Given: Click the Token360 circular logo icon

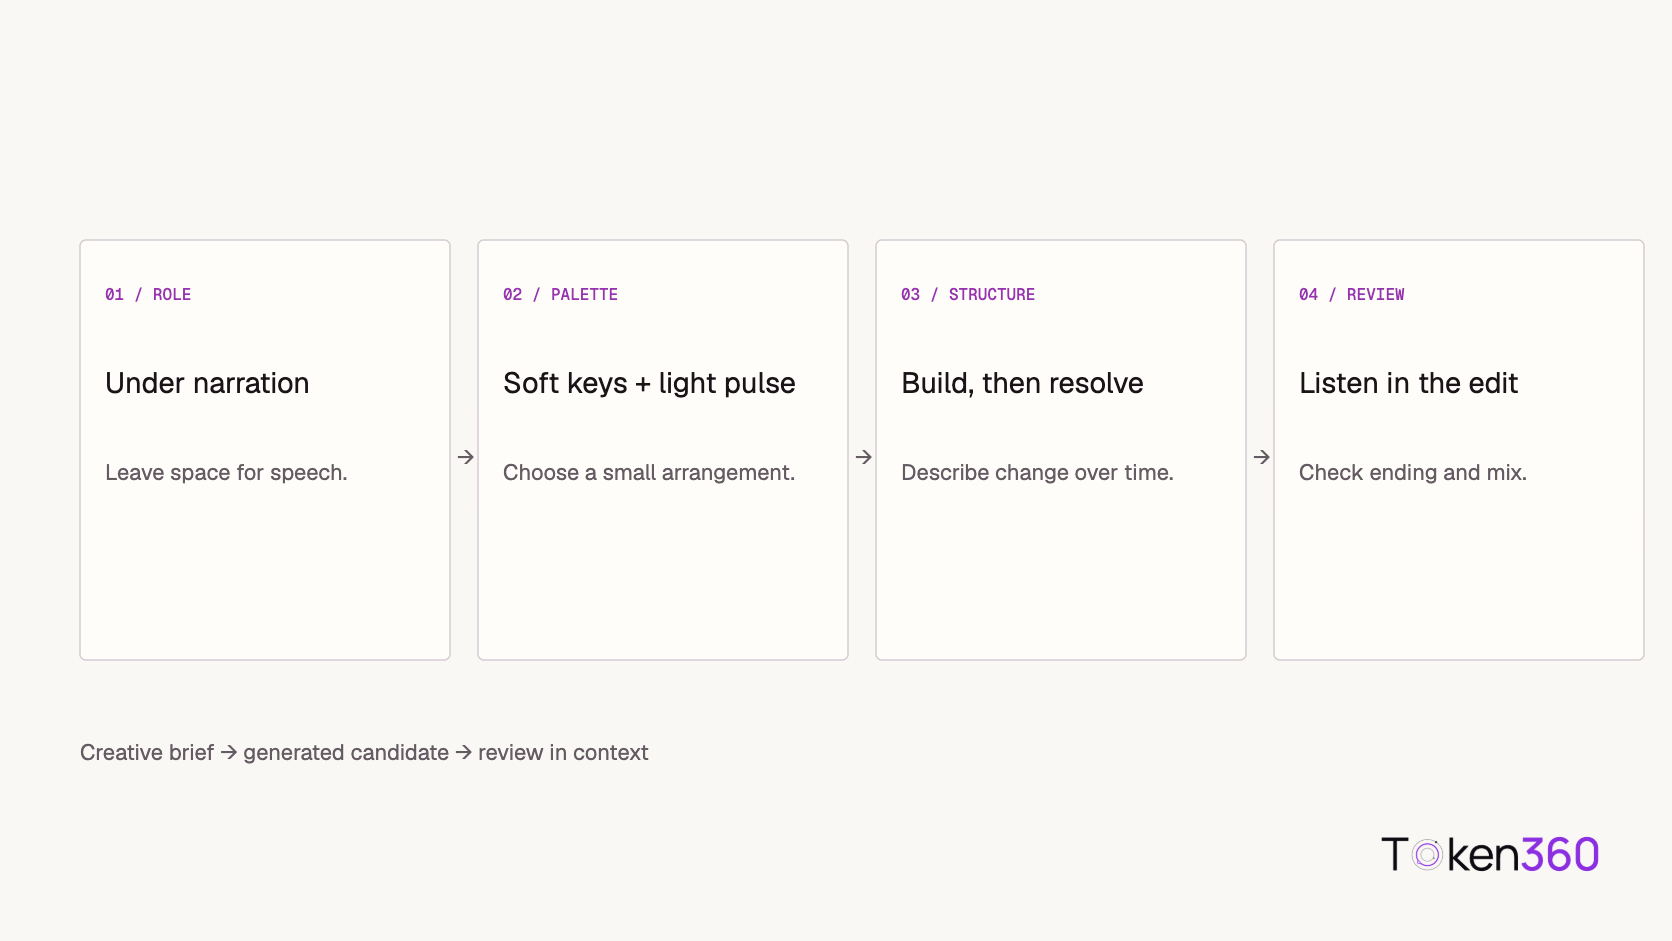Looking at the screenshot, I should (x=1427, y=855).
